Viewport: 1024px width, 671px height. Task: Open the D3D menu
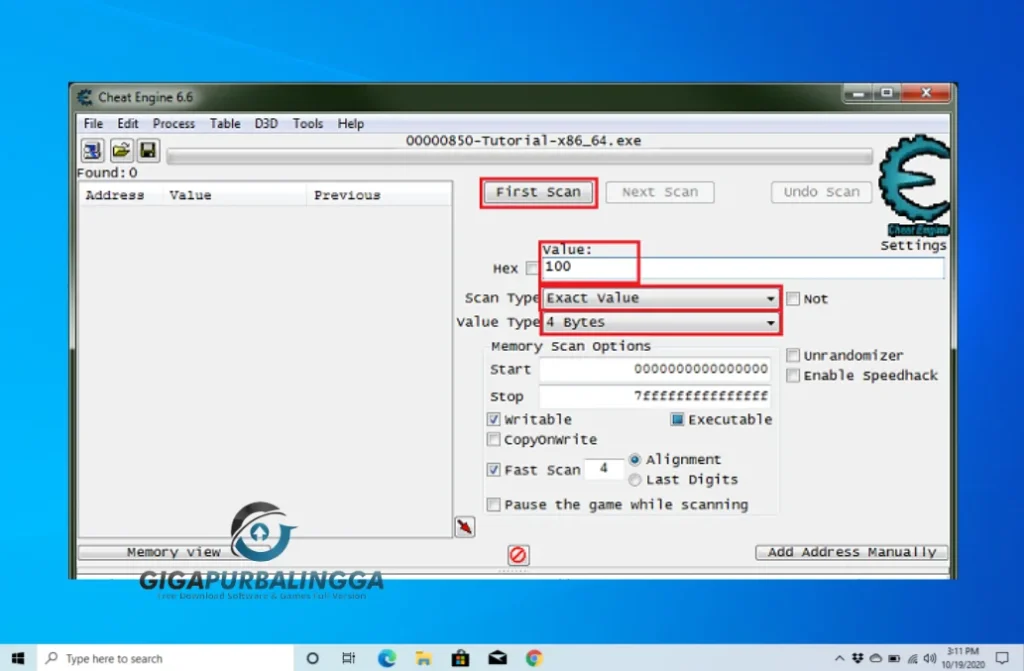pos(265,123)
